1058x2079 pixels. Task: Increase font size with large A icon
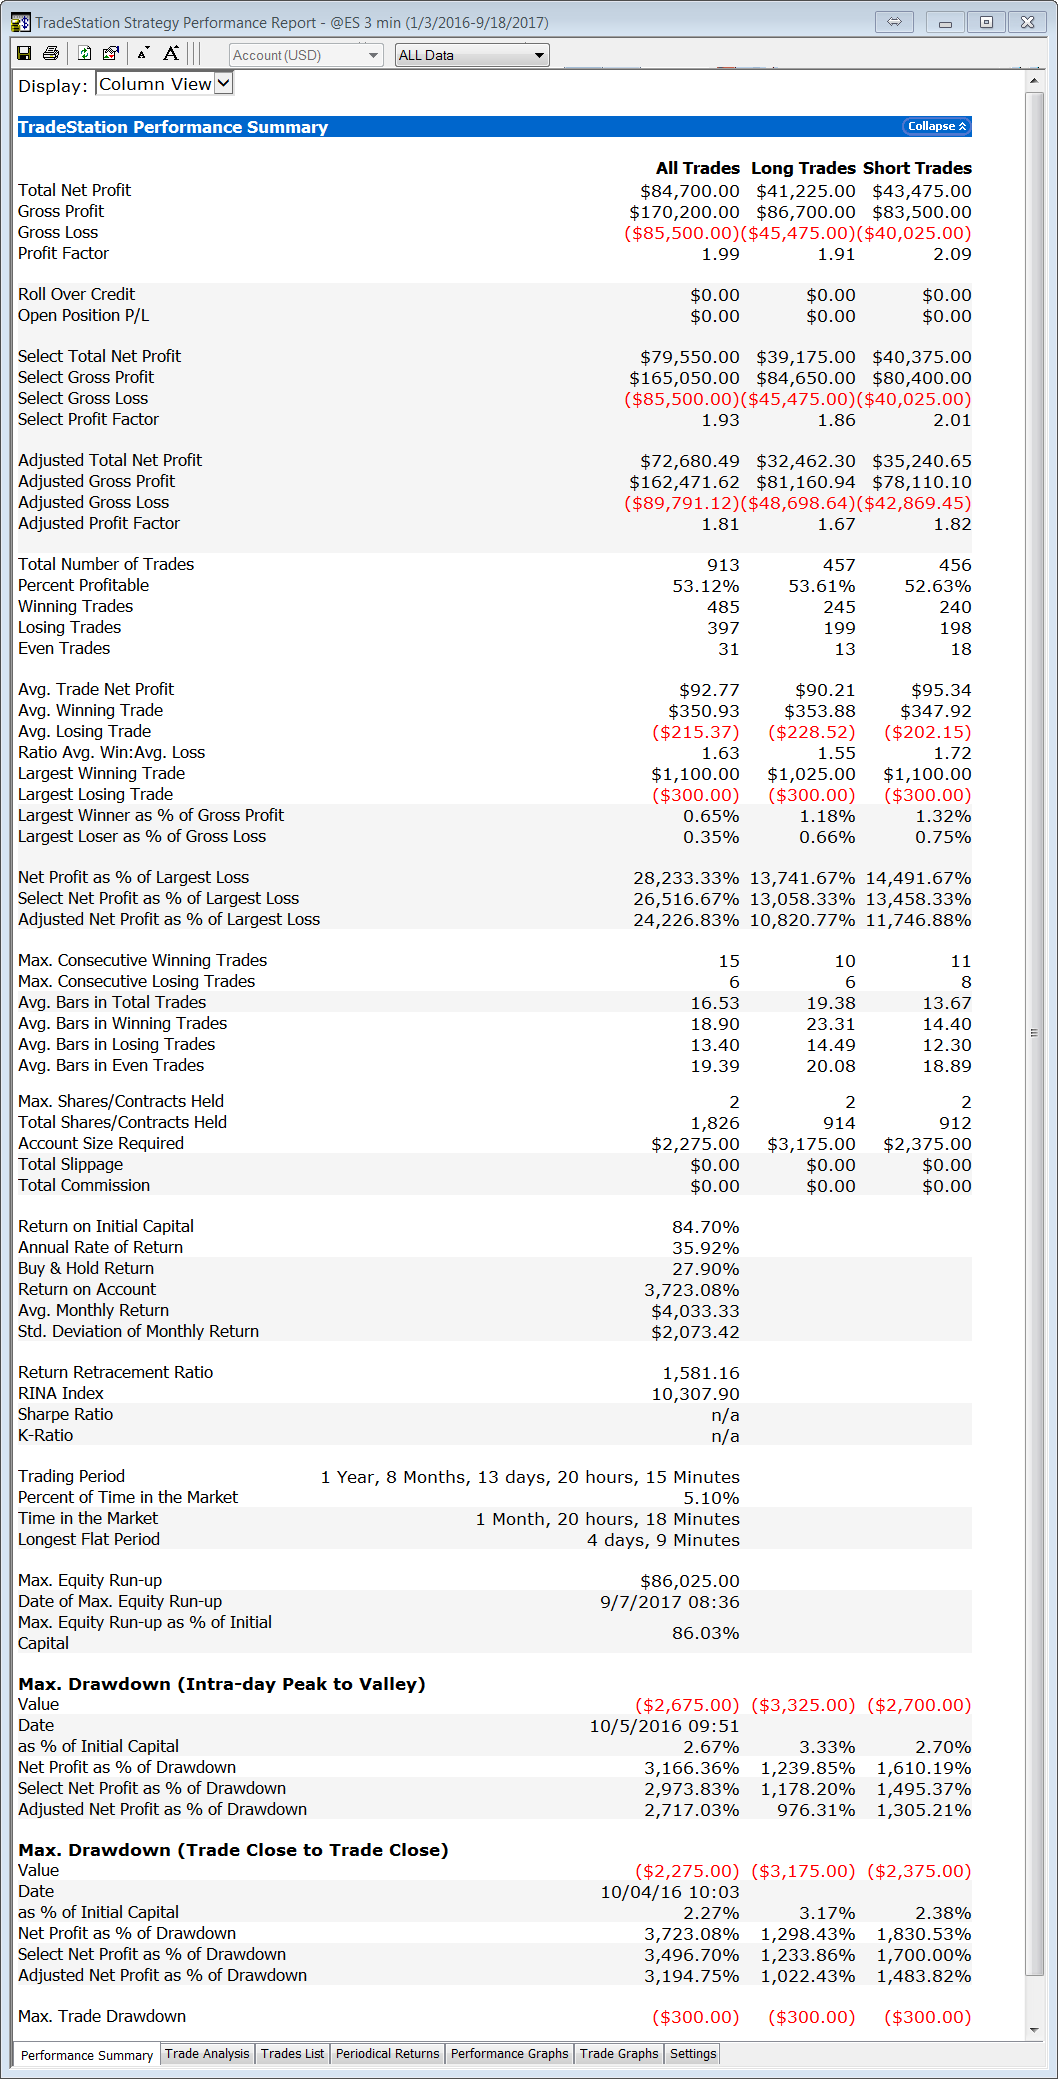tap(171, 54)
